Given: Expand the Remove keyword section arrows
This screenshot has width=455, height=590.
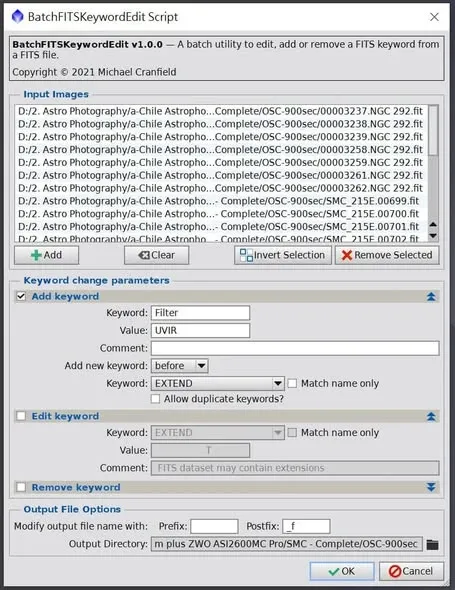Looking at the screenshot, I should [x=431, y=487].
